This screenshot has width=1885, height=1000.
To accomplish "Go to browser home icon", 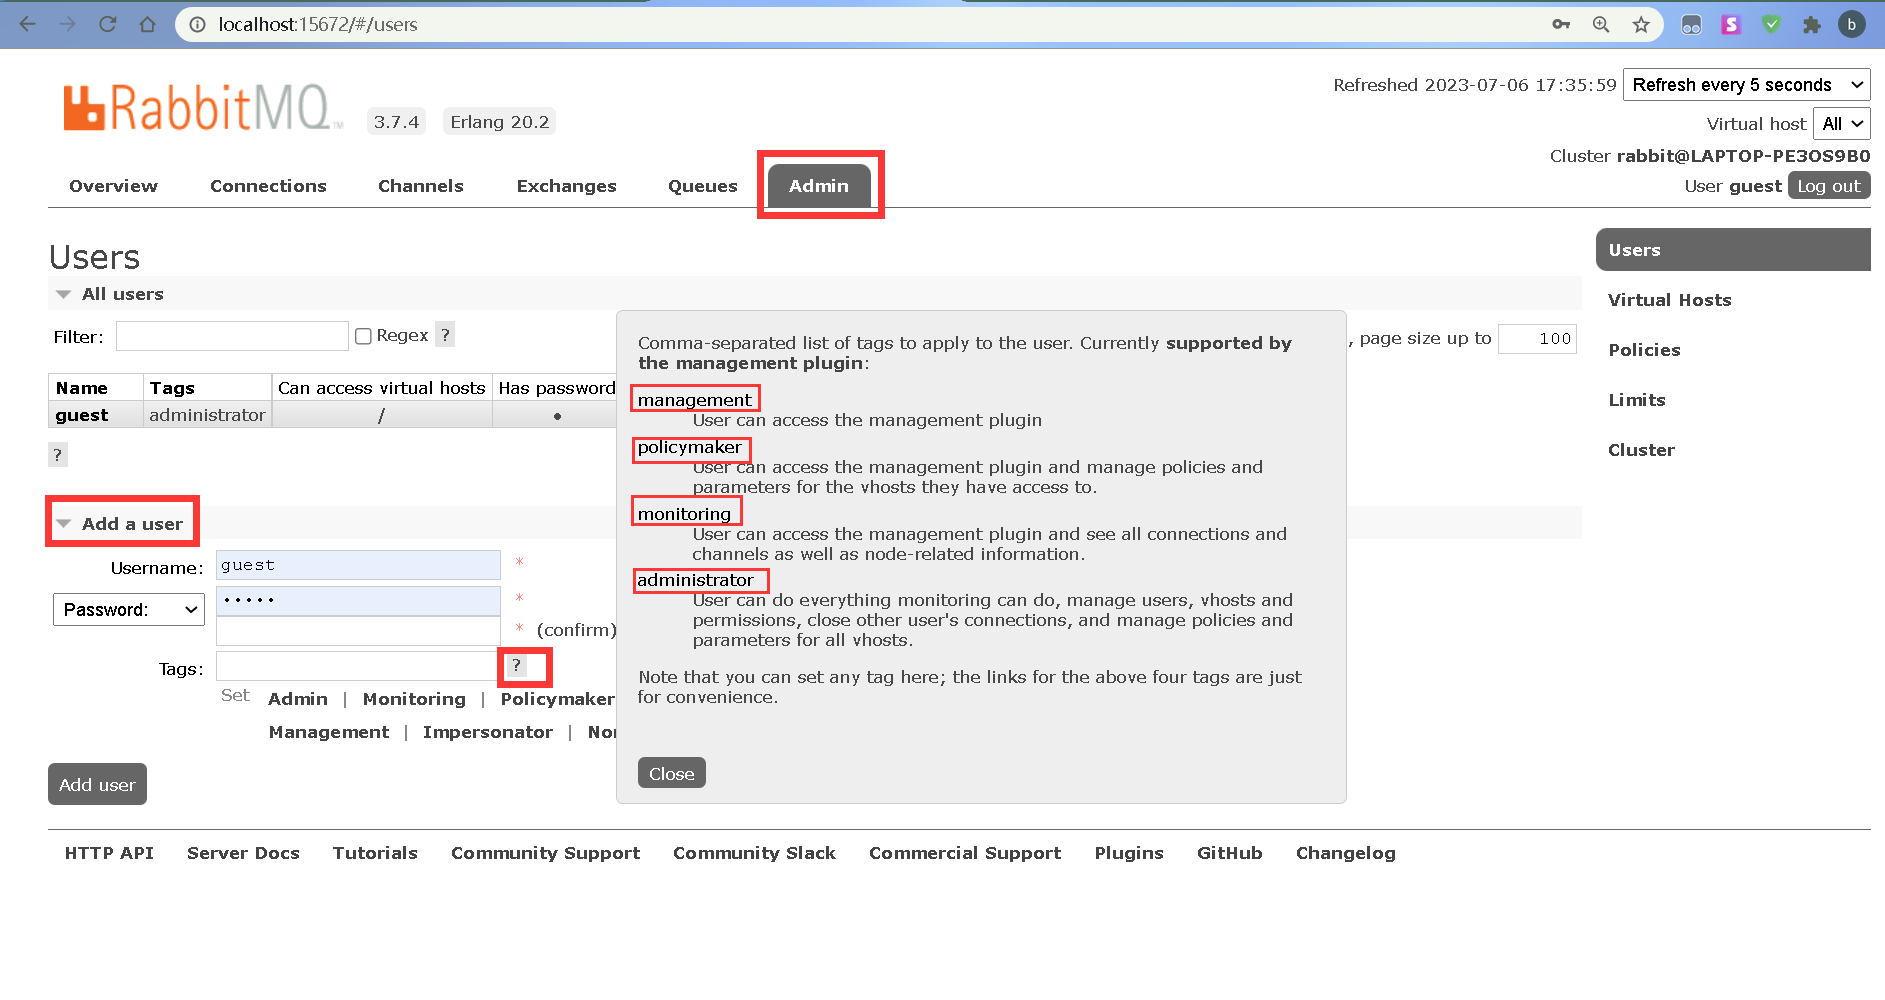I will click(x=148, y=24).
